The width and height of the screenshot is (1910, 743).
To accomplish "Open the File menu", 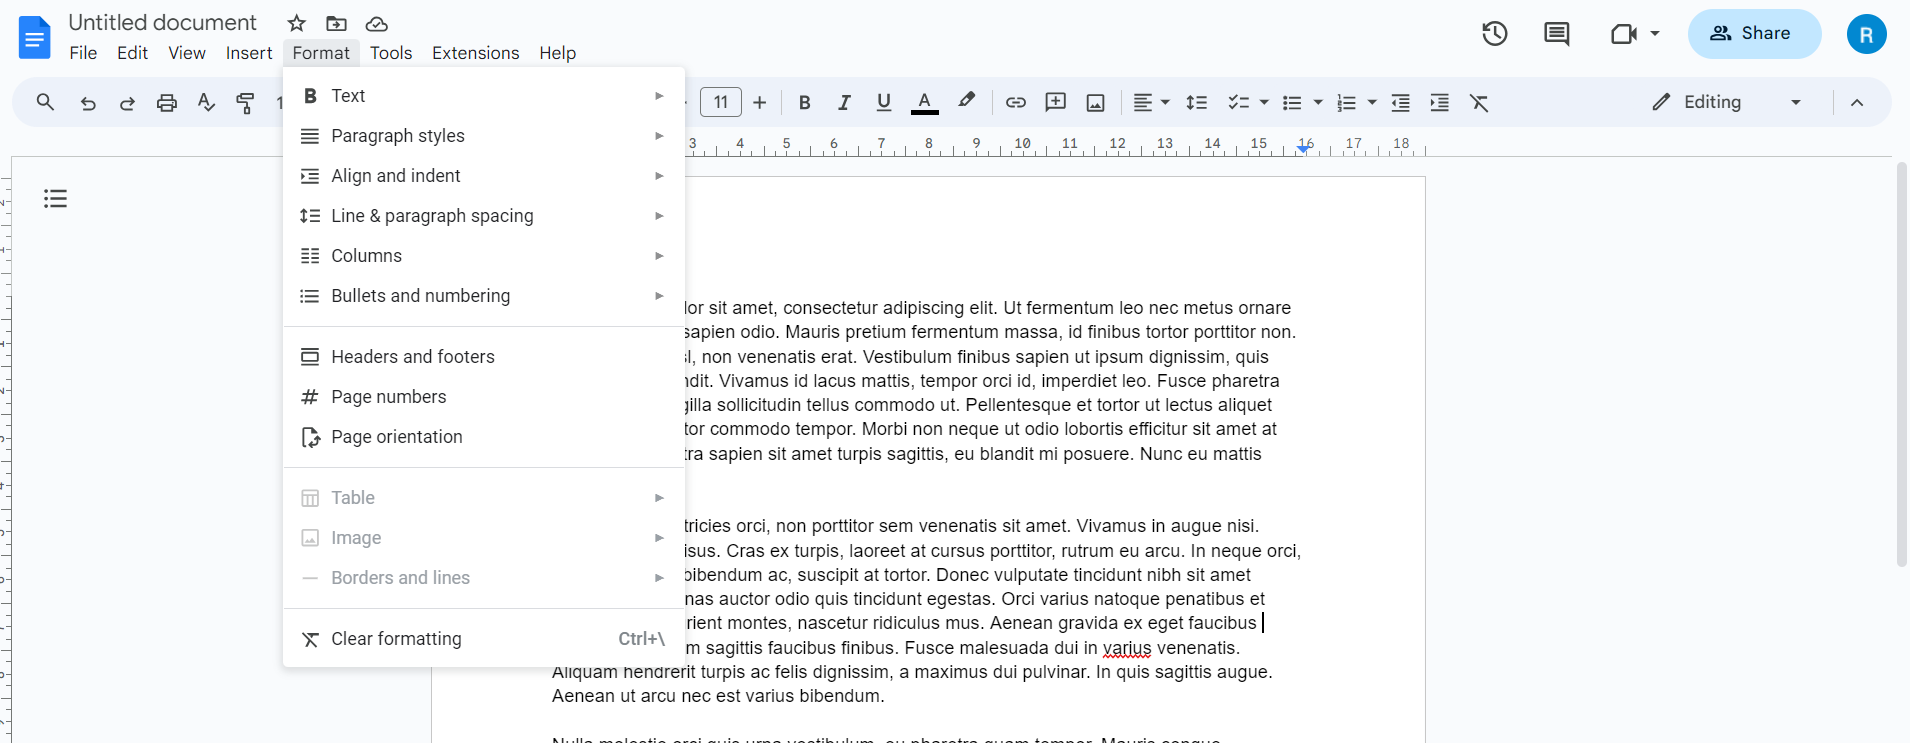I will 83,53.
